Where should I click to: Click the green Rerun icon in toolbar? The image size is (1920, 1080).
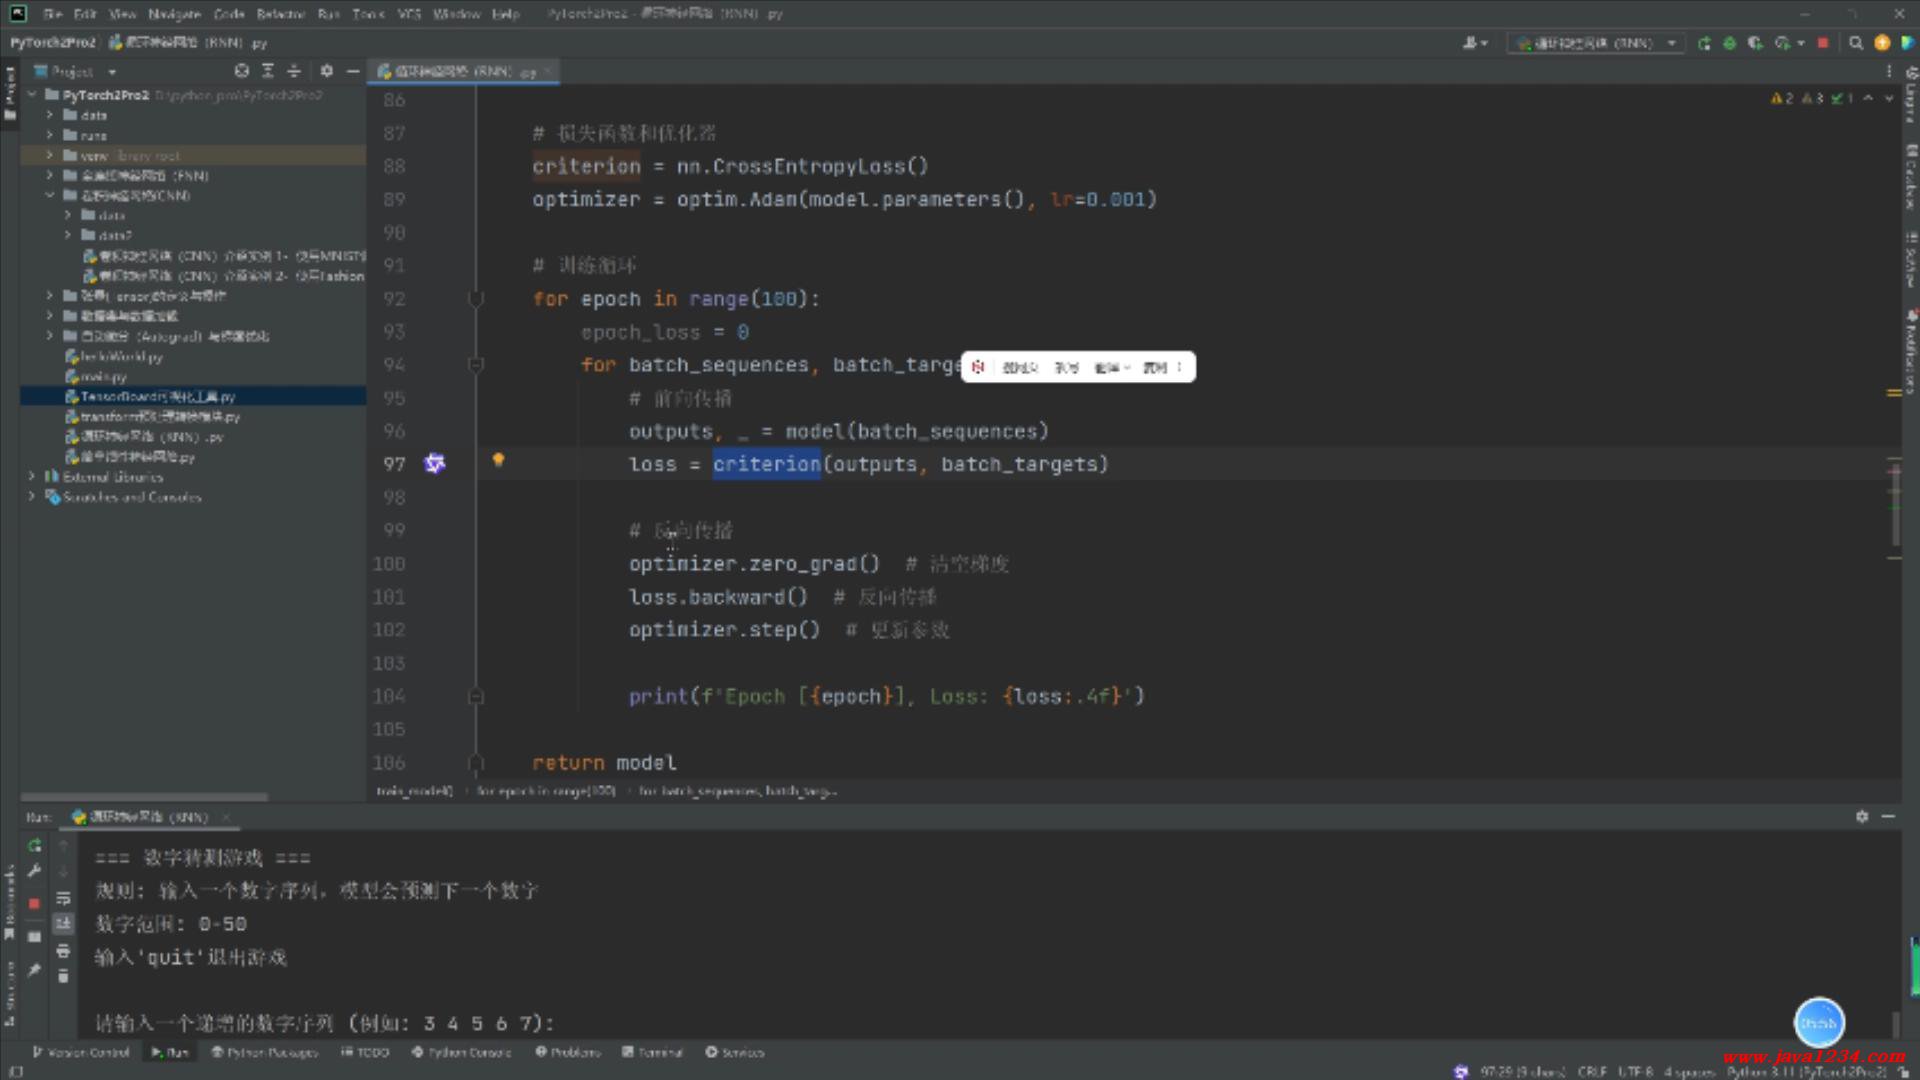[x=1704, y=43]
